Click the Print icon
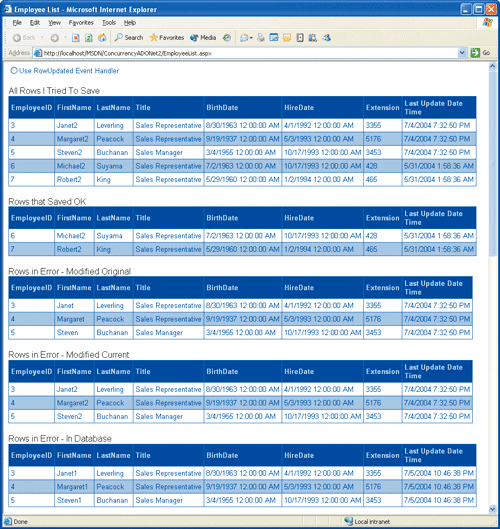Viewport: 500px width, 529px height. [260, 38]
